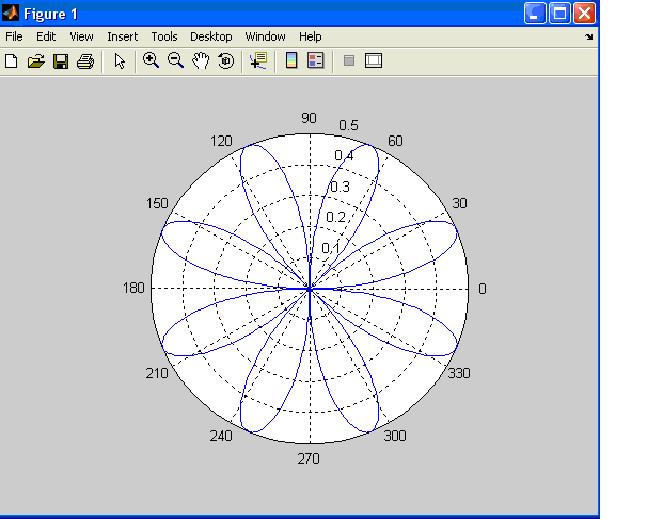648x519 pixels.
Task: Click the 210 degree angle label
Action: [x=157, y=373]
